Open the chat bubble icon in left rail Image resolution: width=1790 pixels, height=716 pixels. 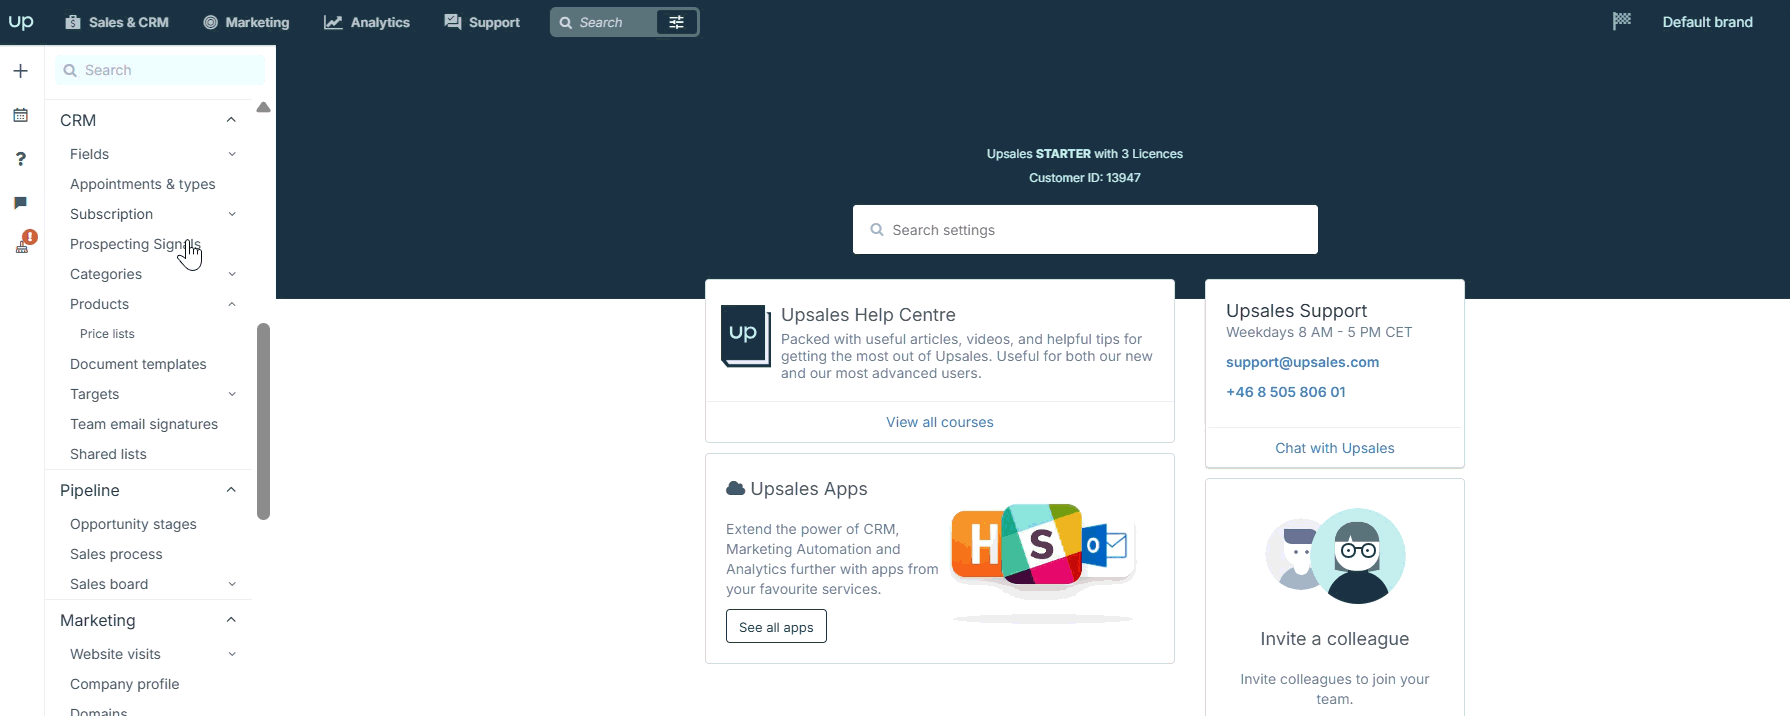pos(20,203)
